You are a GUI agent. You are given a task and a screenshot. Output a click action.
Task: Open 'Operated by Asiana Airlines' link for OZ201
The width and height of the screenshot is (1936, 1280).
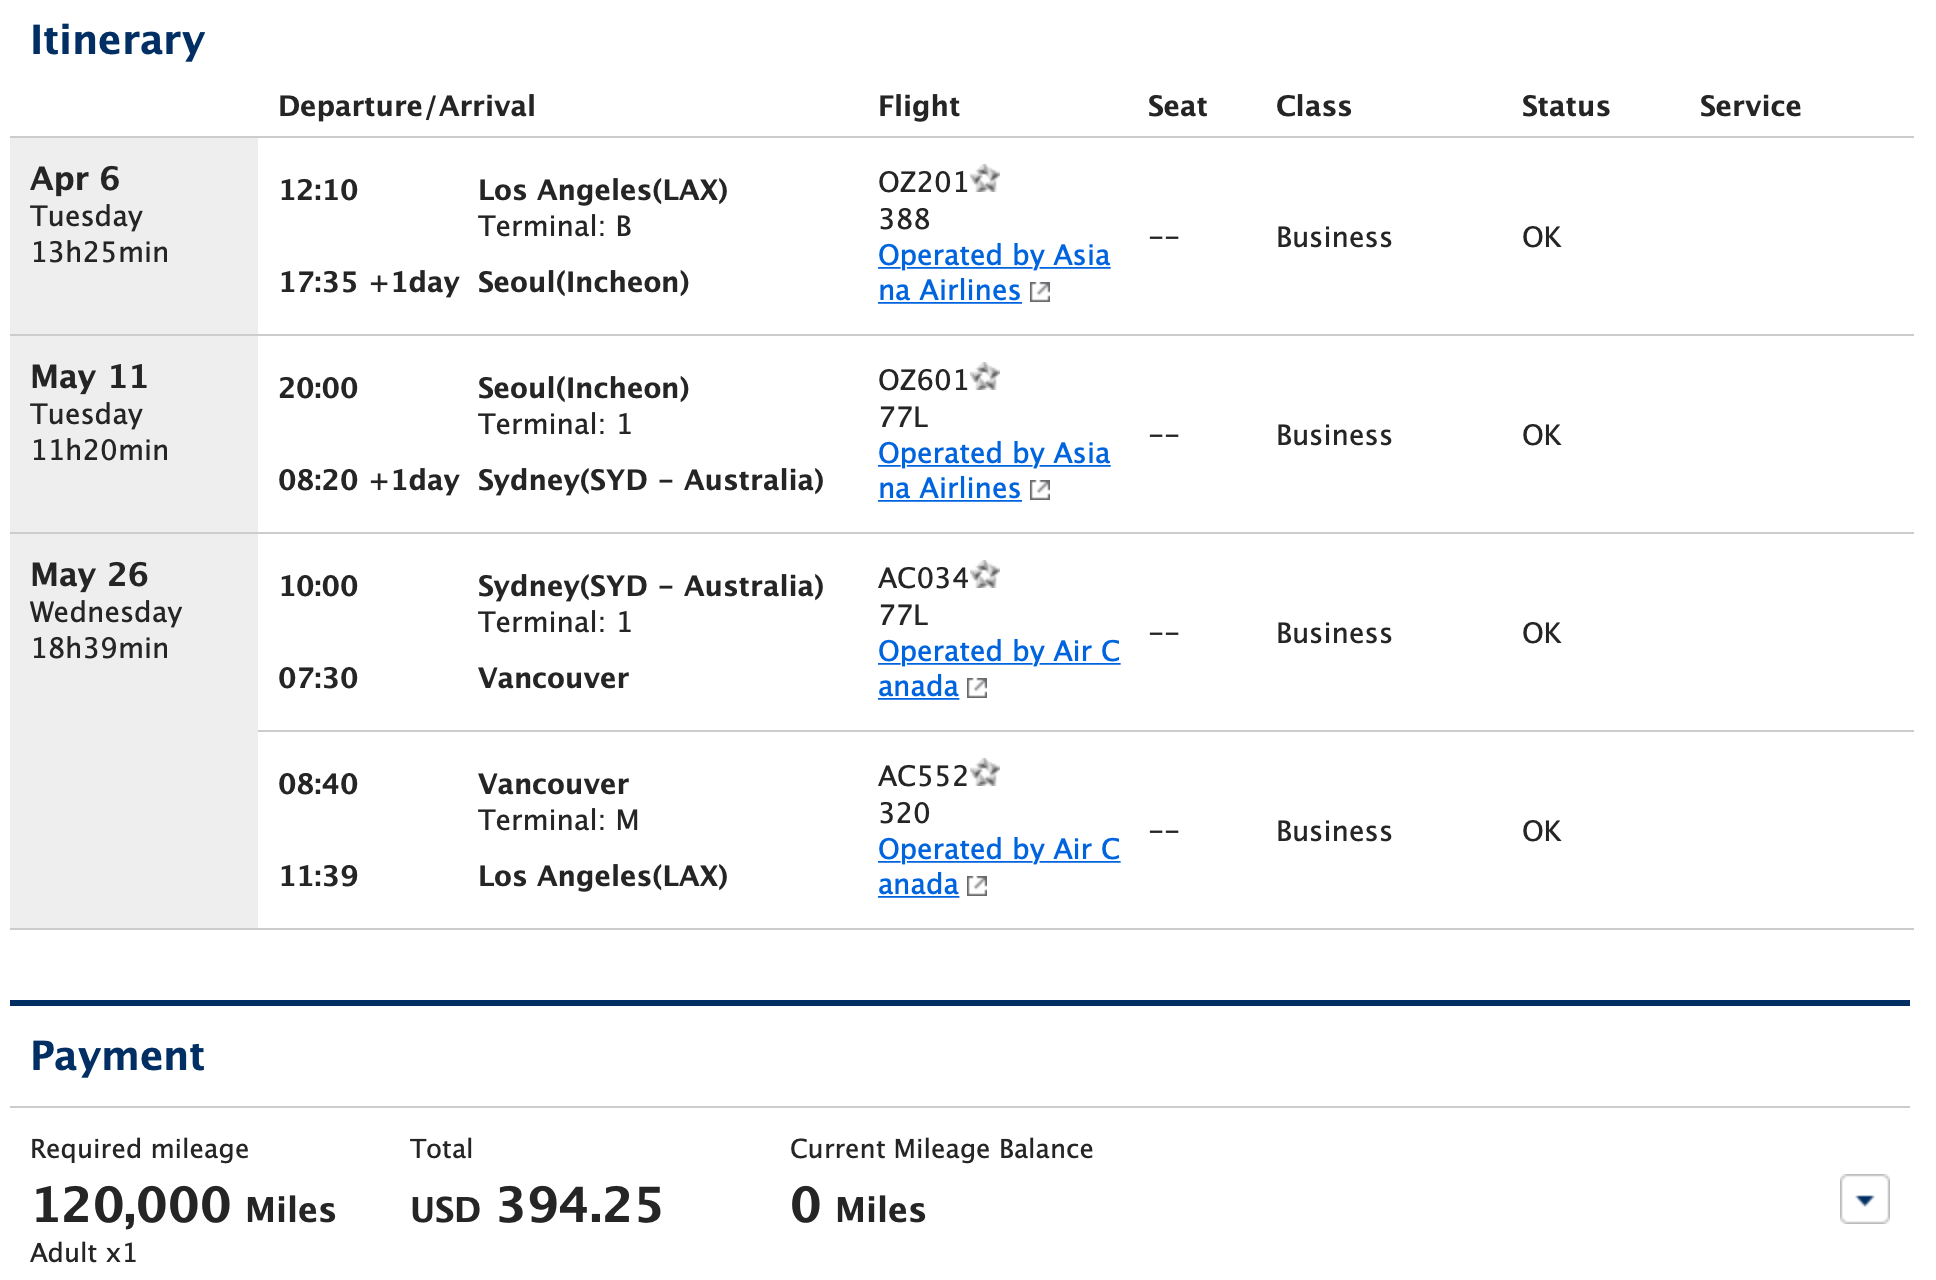993,272
